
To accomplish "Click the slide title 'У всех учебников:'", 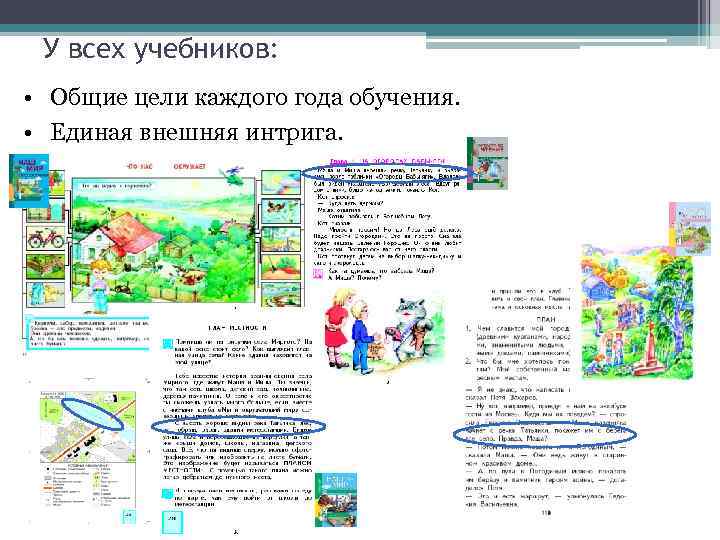I will pos(160,49).
